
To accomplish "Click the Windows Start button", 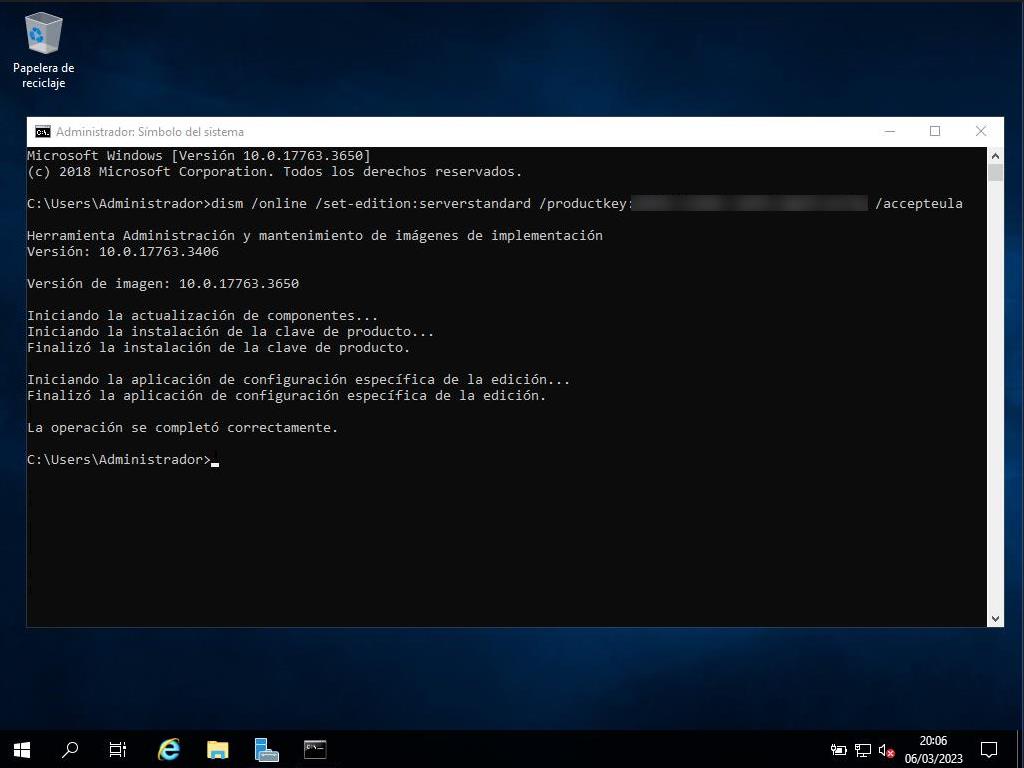I will pyautogui.click(x=21, y=749).
